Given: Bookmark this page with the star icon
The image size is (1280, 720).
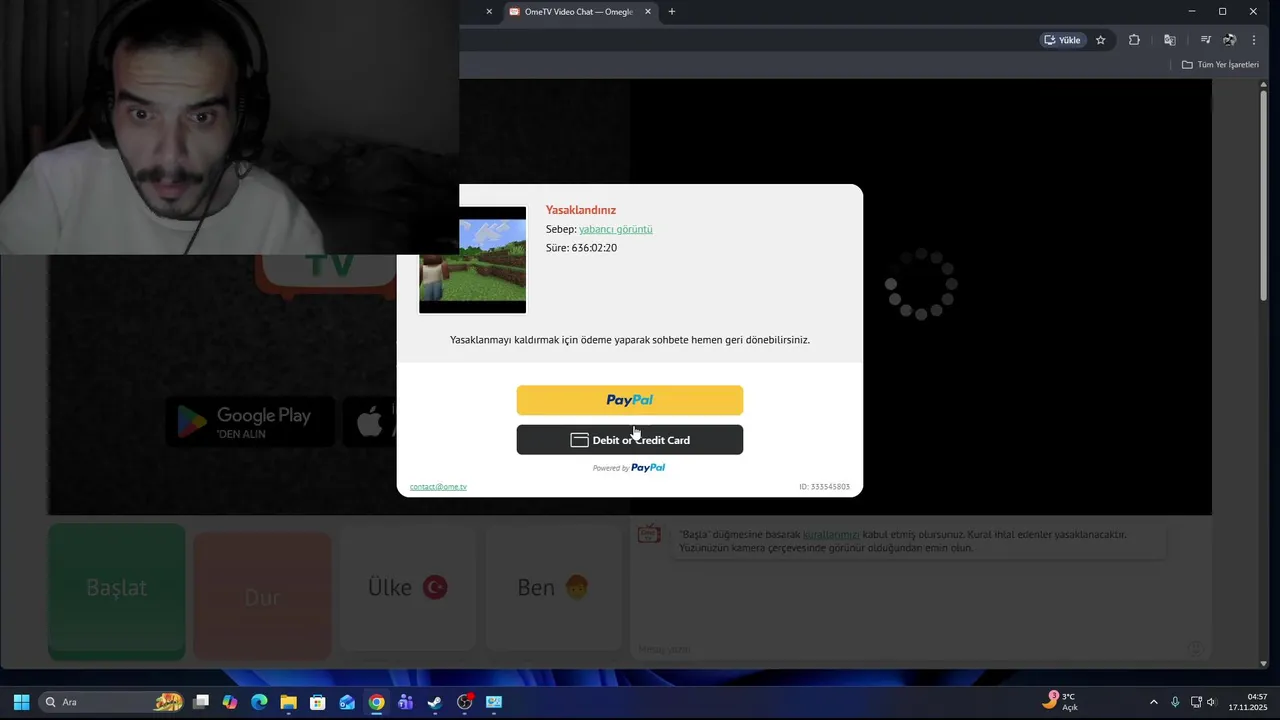Looking at the screenshot, I should click(x=1101, y=40).
